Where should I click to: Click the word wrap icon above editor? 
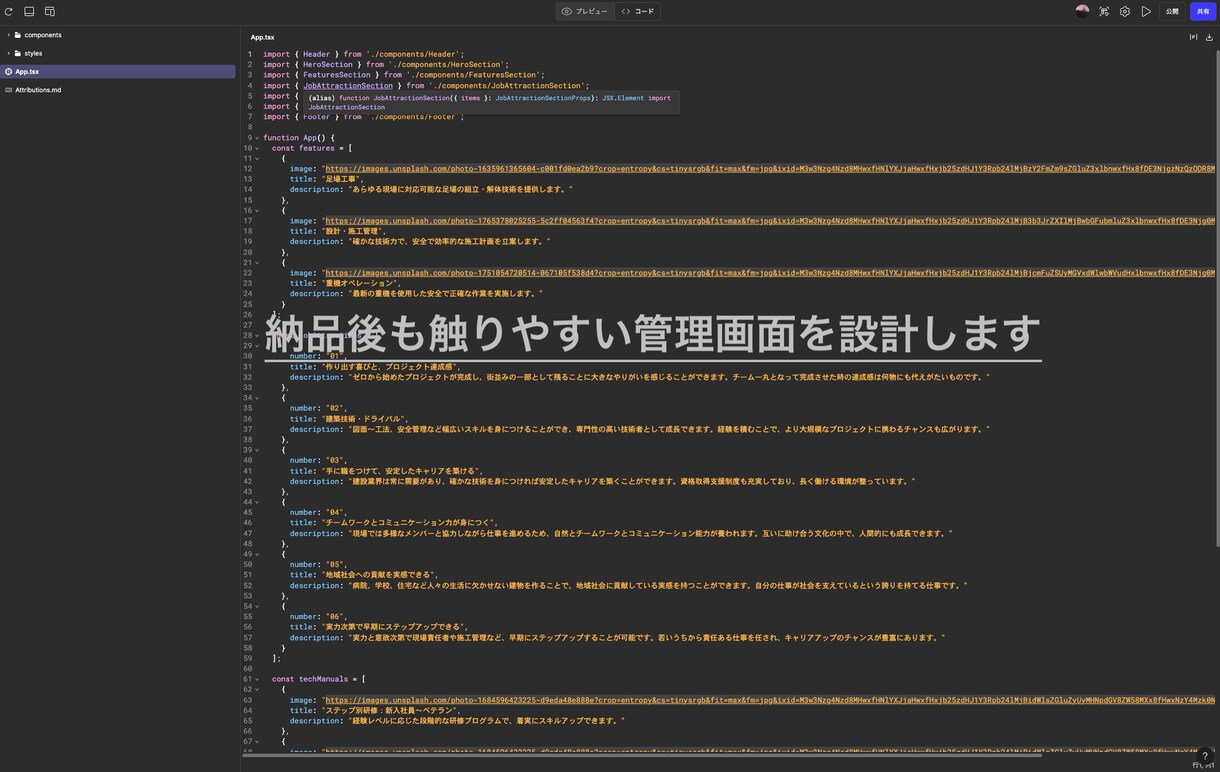pos(1193,37)
